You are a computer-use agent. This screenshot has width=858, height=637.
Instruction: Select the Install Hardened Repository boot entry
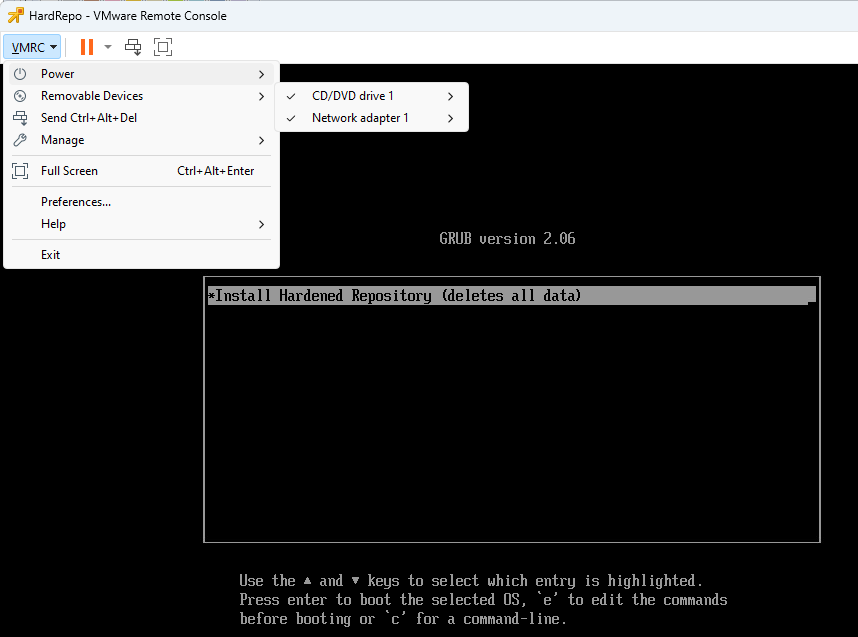(x=511, y=294)
